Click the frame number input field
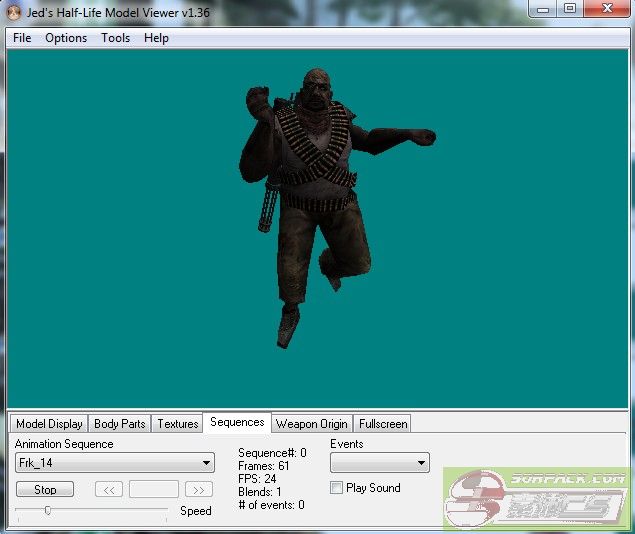Viewport: 635px width, 534px height. click(x=153, y=490)
